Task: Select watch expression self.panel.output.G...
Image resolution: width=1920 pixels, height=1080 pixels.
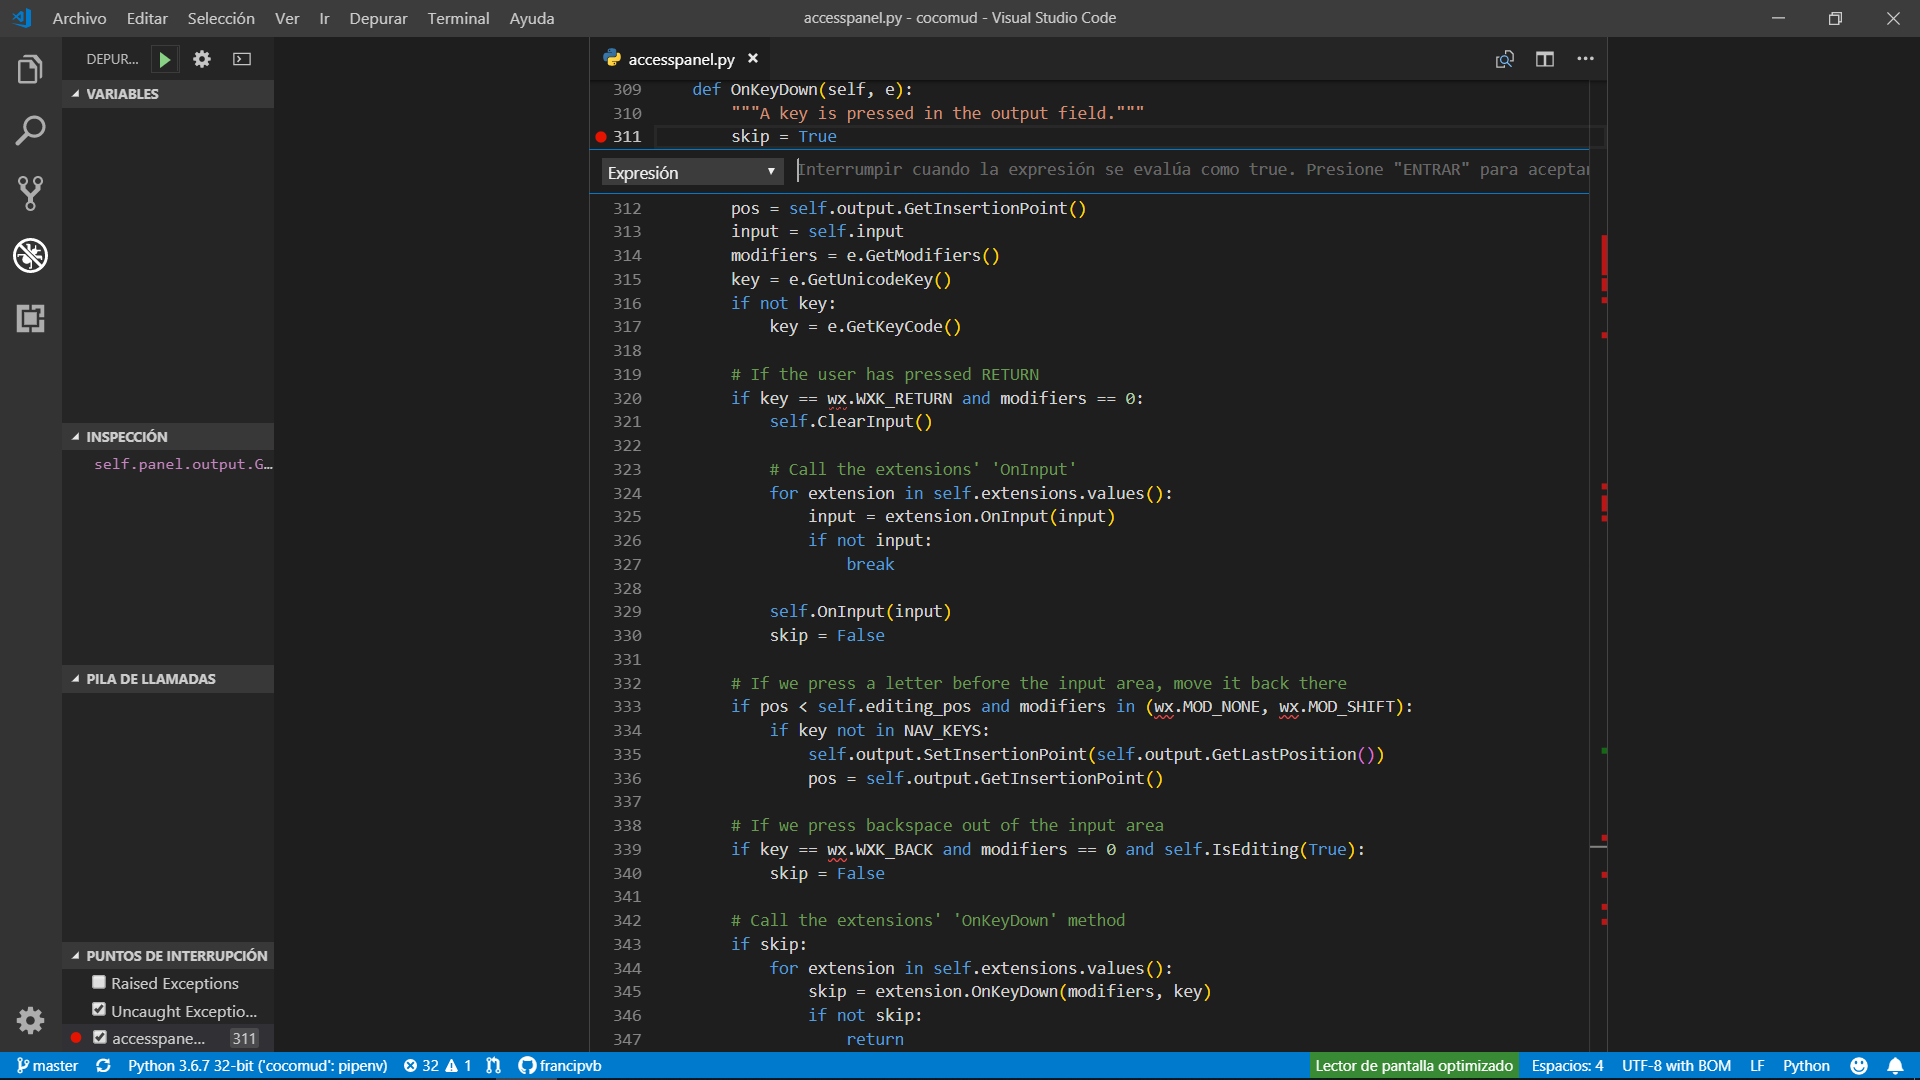Action: coord(182,464)
